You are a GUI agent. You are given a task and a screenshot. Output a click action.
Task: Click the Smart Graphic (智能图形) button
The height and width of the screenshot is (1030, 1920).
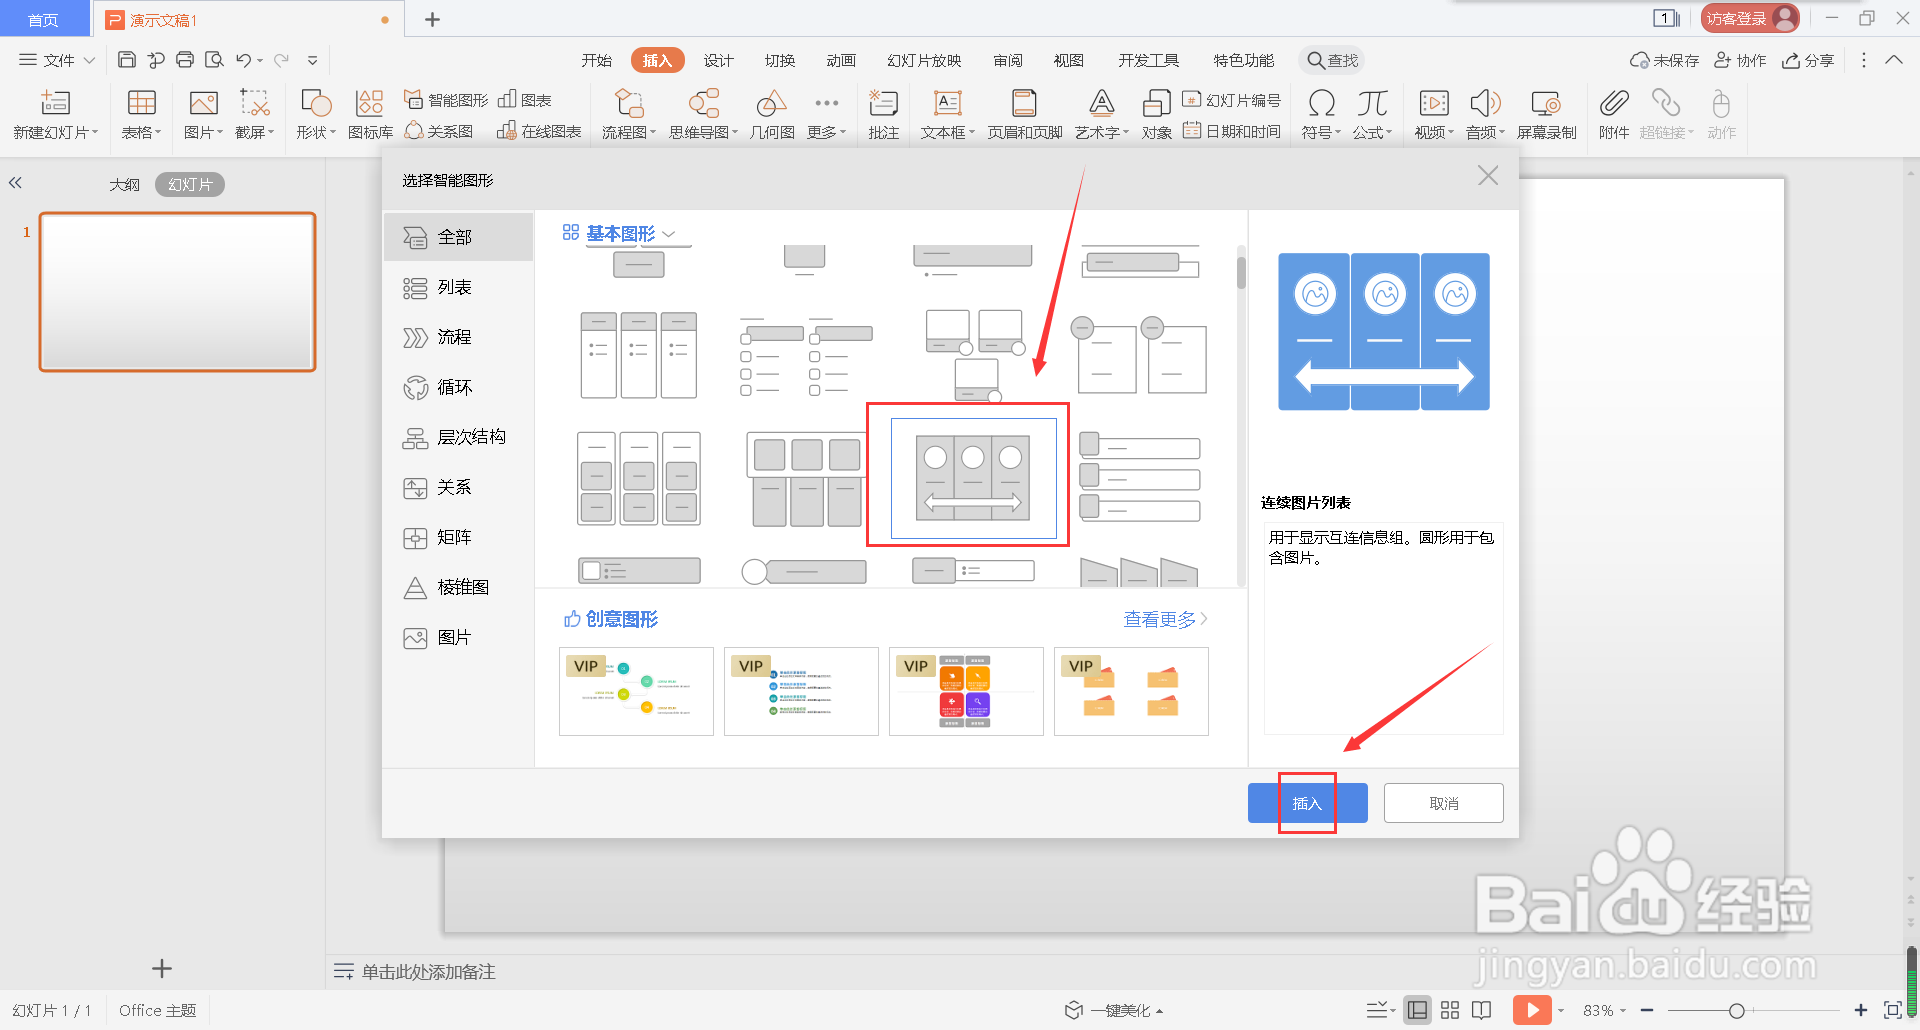pyautogui.click(x=446, y=99)
